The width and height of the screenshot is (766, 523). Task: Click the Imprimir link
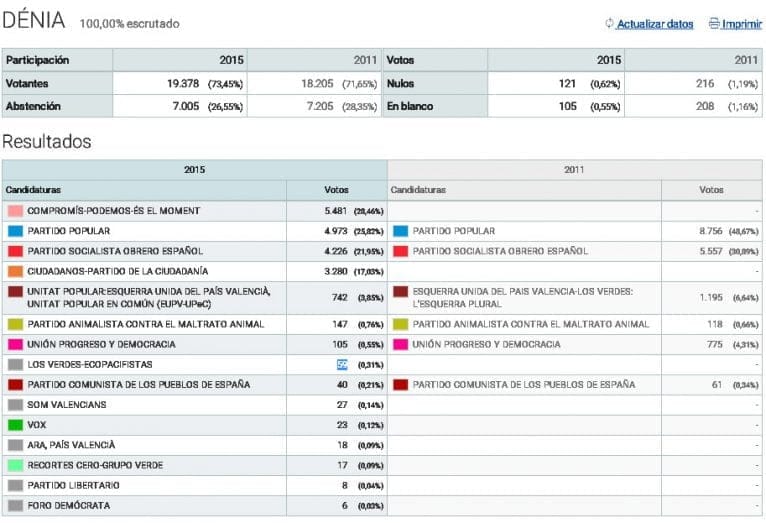(742, 24)
